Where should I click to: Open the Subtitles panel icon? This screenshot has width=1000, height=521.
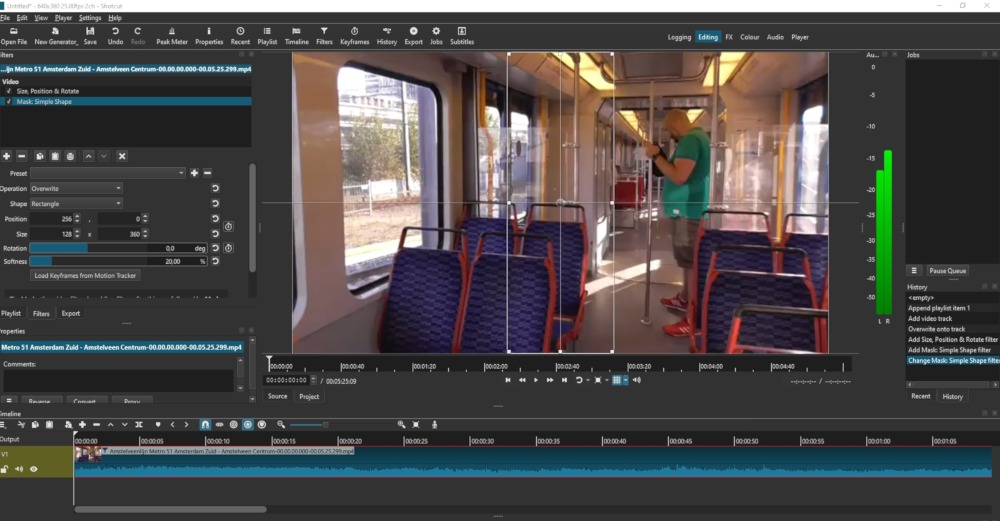tap(461, 36)
